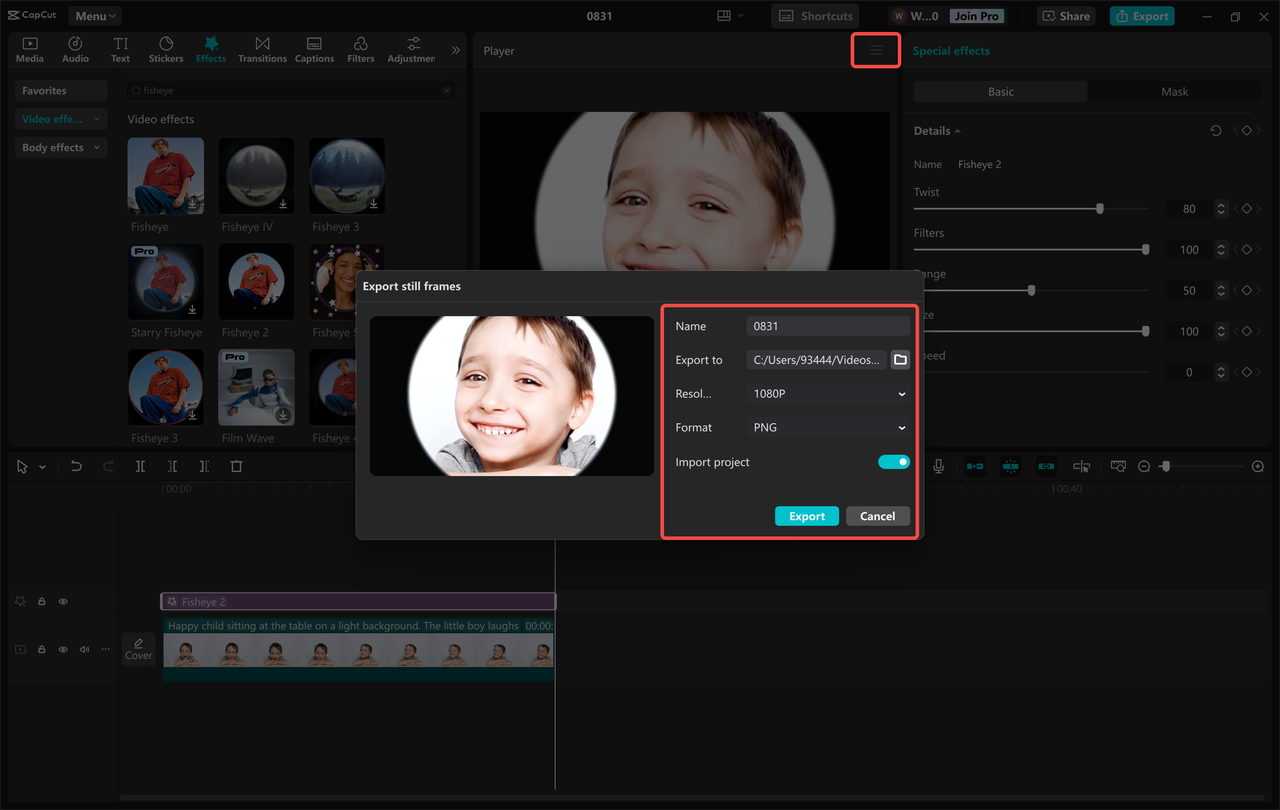1280x810 pixels.
Task: Click the Export to path field
Action: click(816, 360)
